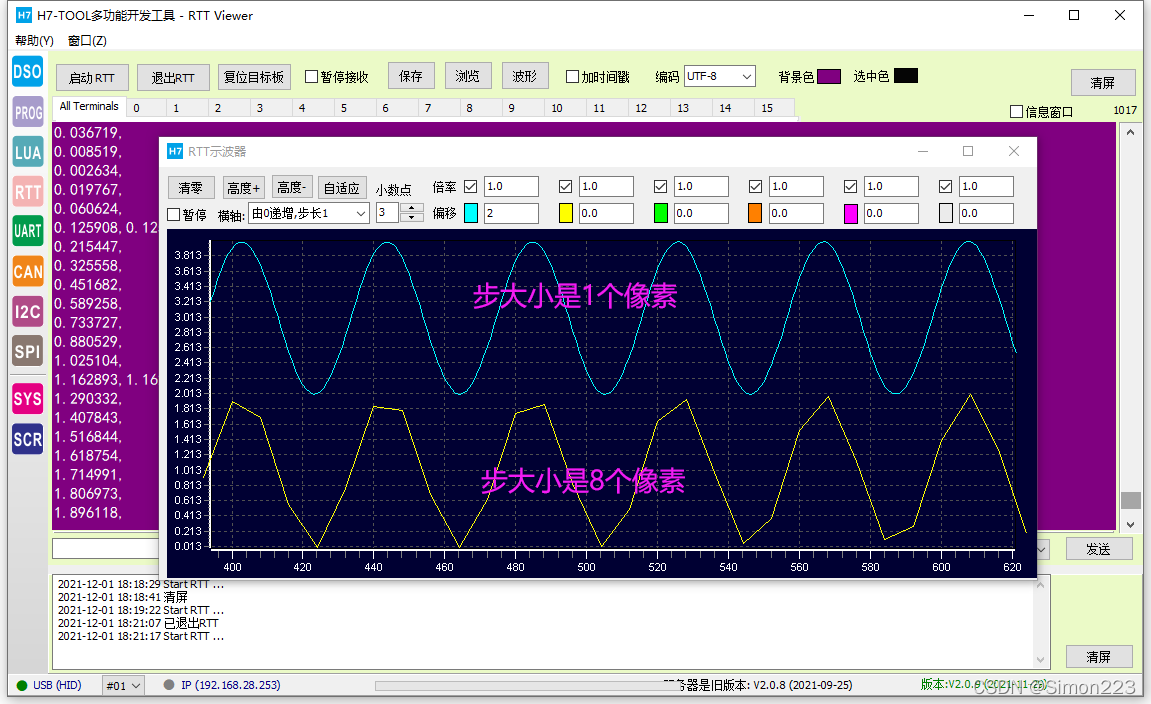
Task: Click the 清零 button in oscilloscope
Action: 191,188
